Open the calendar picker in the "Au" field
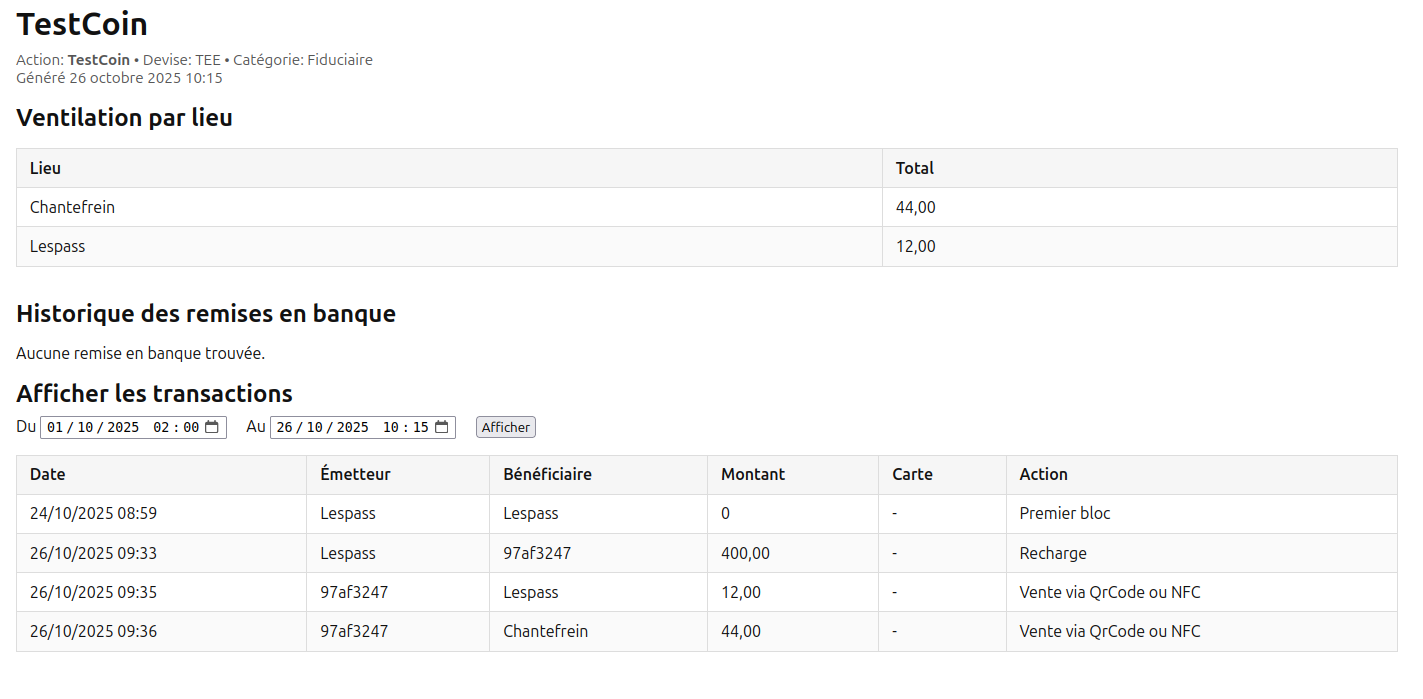Screen dimensions: 1423x699 (x=441, y=427)
